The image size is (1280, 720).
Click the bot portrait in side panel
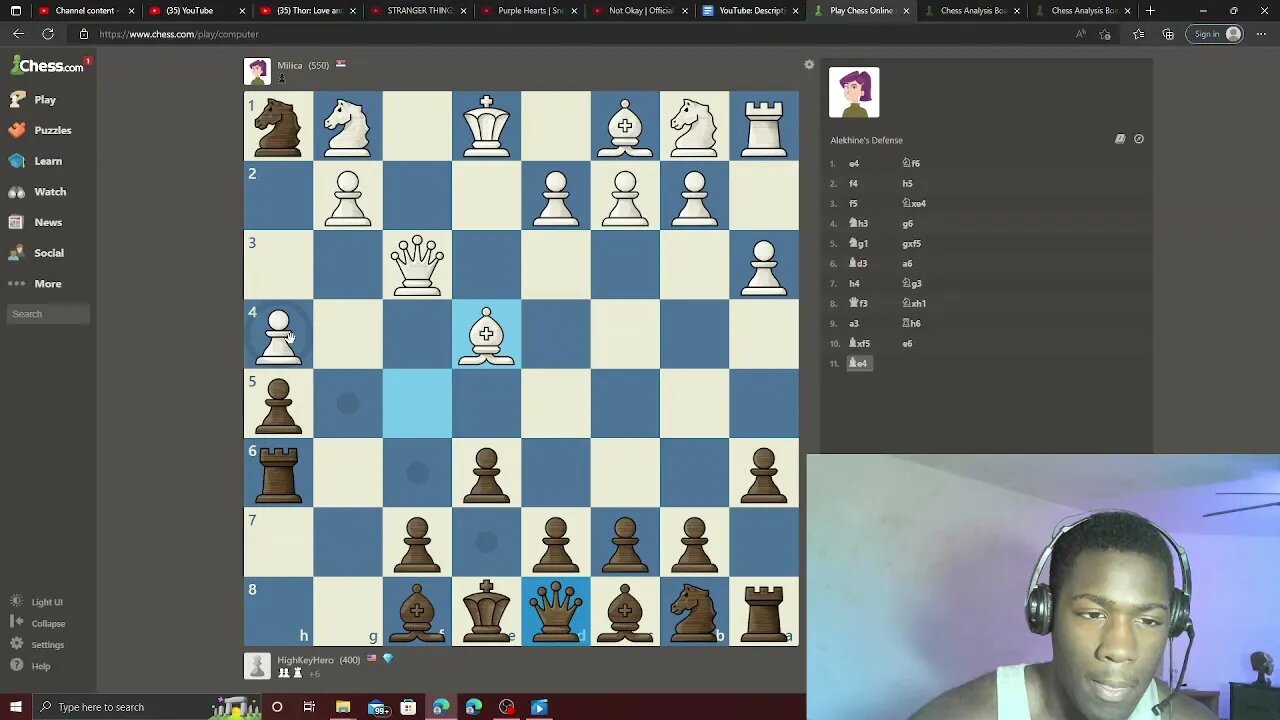point(854,92)
